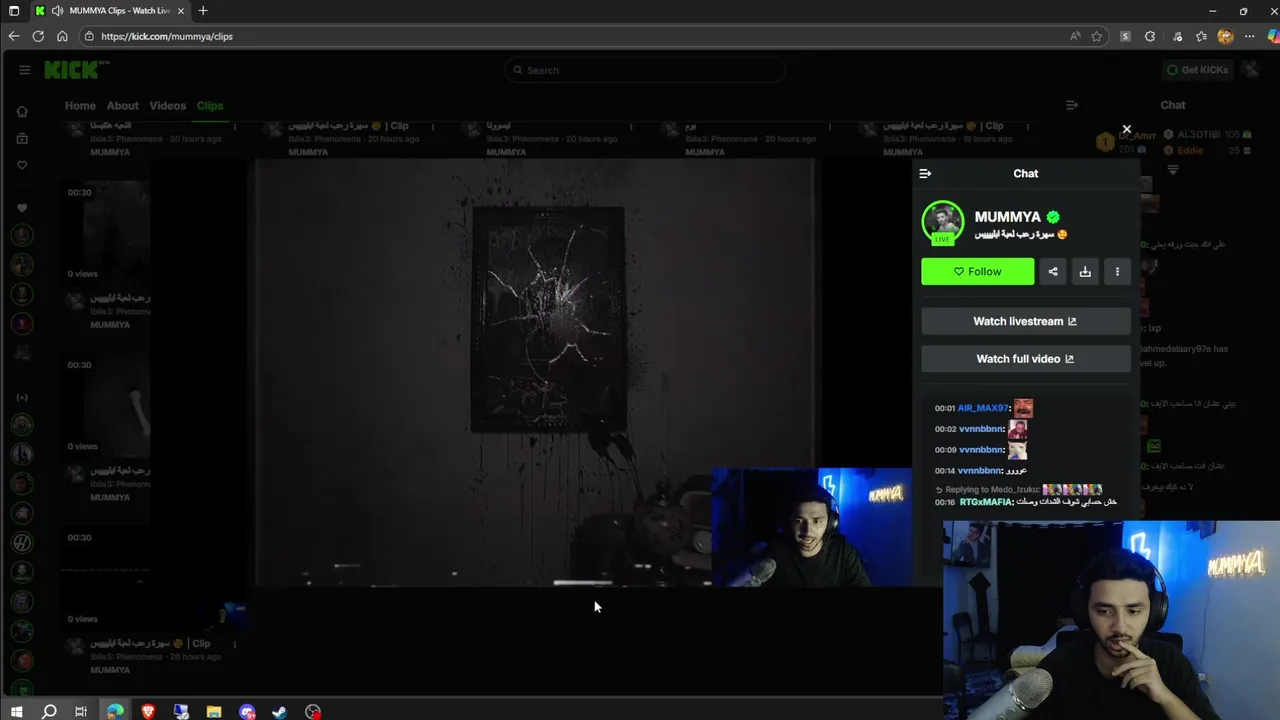1280x720 pixels.
Task: Open Brave browser on taskbar
Action: [x=148, y=712]
